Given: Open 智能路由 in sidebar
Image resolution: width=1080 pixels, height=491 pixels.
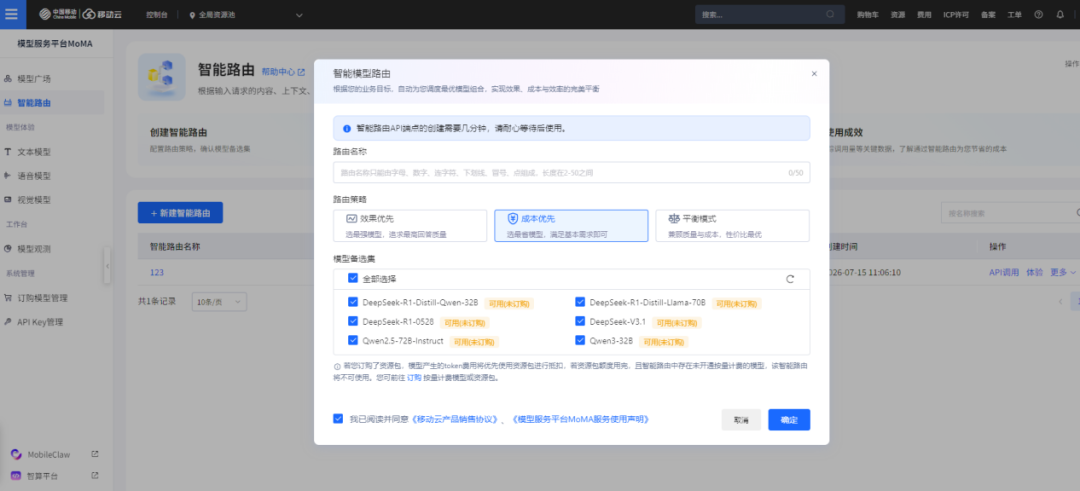Looking at the screenshot, I should tap(34, 103).
